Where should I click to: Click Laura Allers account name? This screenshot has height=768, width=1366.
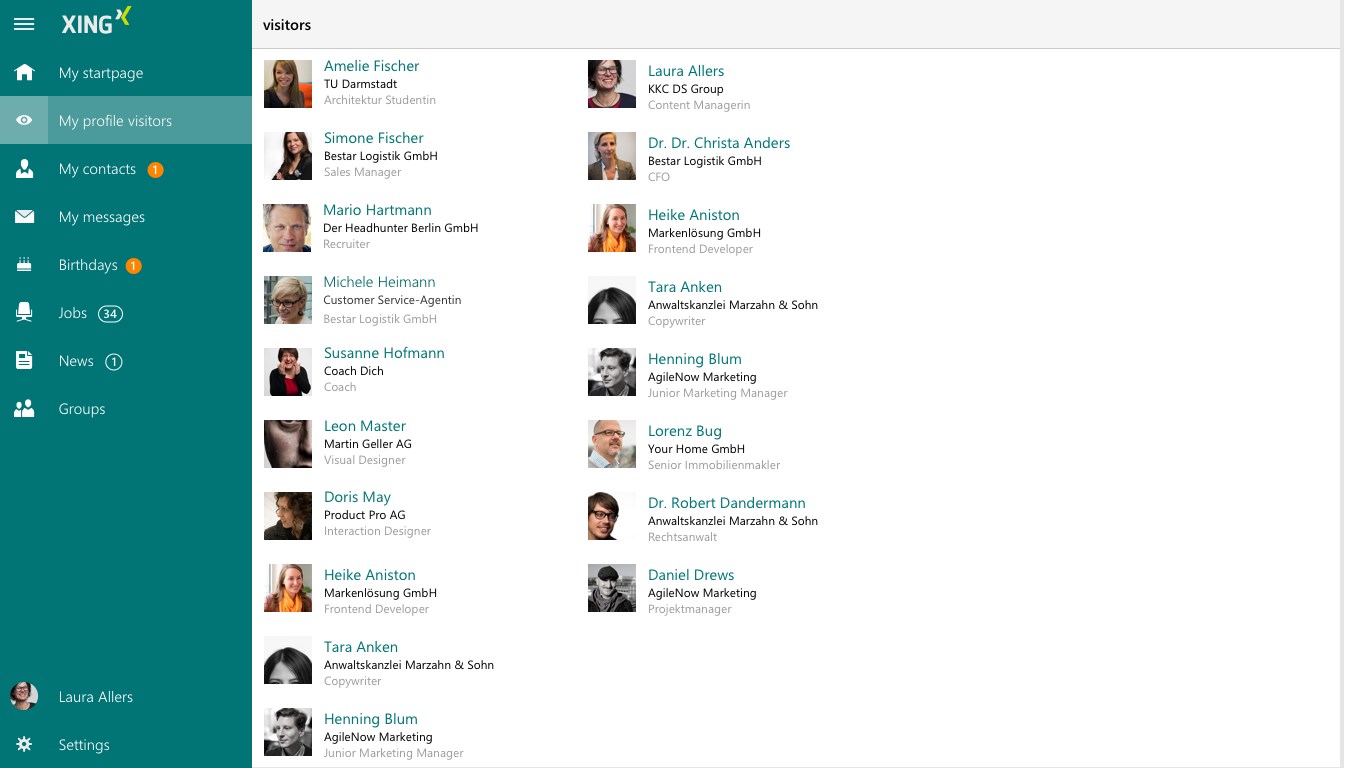click(95, 697)
